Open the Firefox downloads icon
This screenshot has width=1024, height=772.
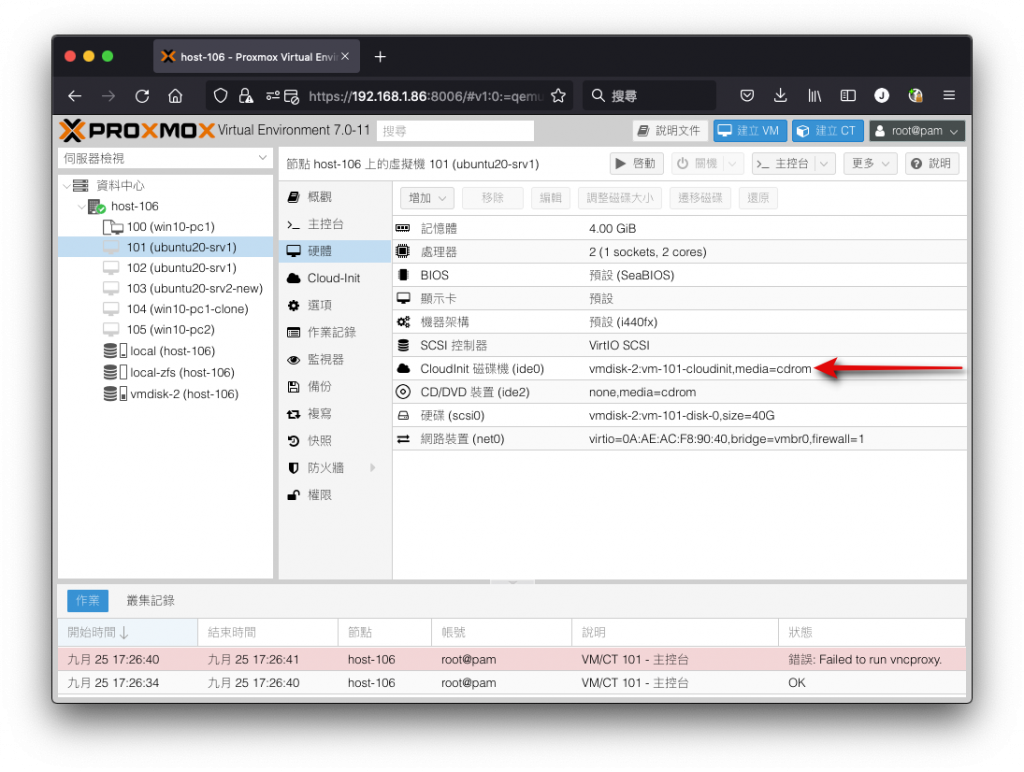click(780, 96)
